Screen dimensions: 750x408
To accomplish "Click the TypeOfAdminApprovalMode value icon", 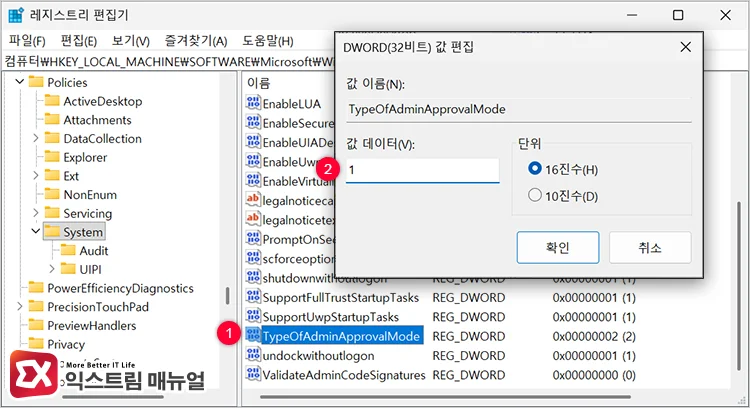I will click(253, 335).
